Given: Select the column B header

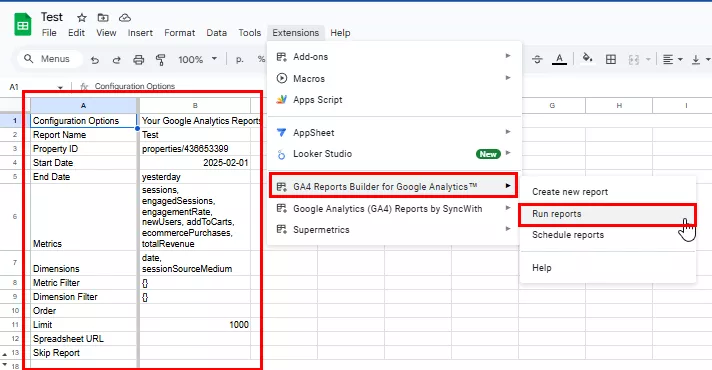Looking at the screenshot, I should (195, 105).
